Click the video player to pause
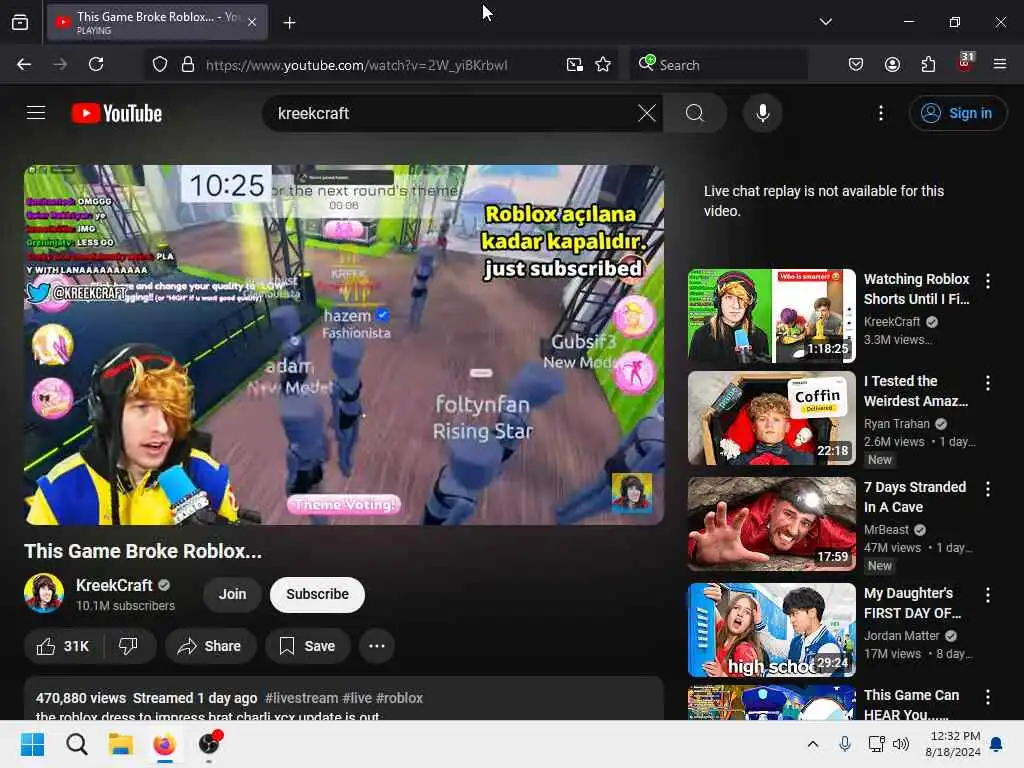This screenshot has width=1024, height=768. coord(344,345)
